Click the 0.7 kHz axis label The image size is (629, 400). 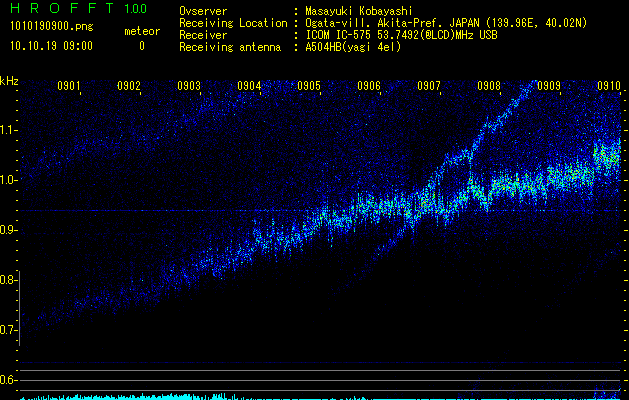[x=8, y=330]
